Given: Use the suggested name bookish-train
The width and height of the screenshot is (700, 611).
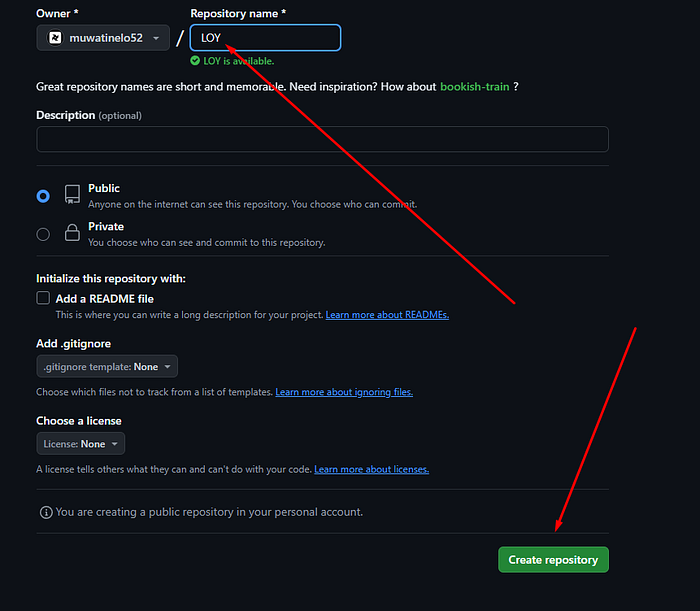Looking at the screenshot, I should point(475,87).
